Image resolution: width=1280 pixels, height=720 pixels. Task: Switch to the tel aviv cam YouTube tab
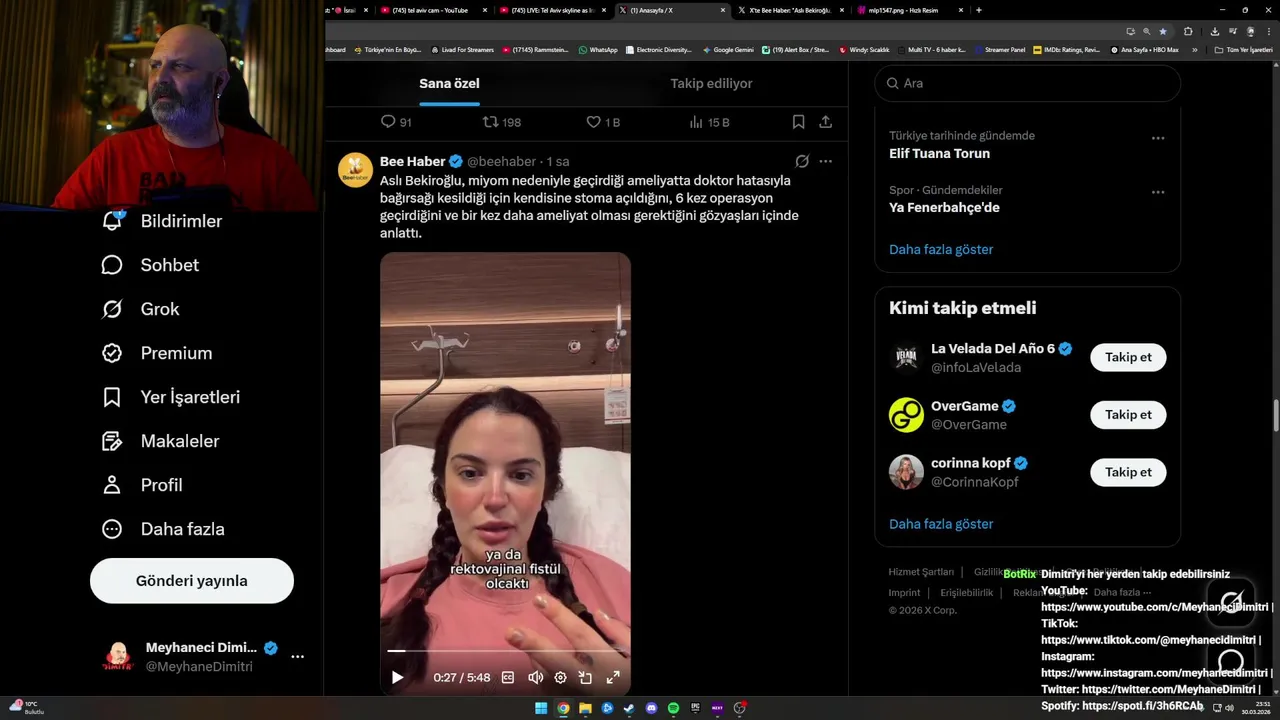[x=435, y=10]
